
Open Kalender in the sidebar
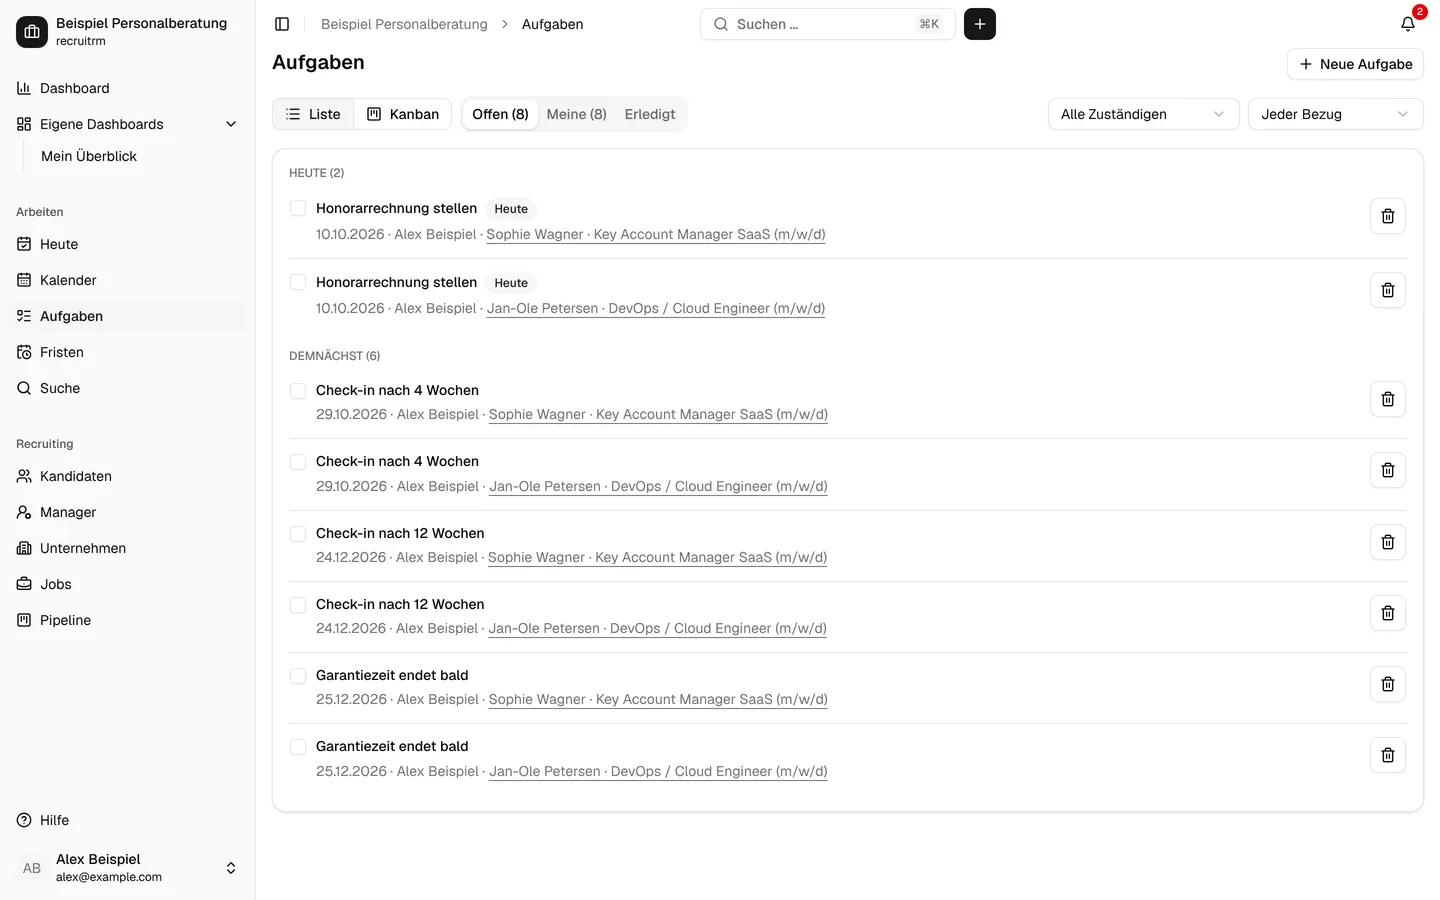click(127, 280)
